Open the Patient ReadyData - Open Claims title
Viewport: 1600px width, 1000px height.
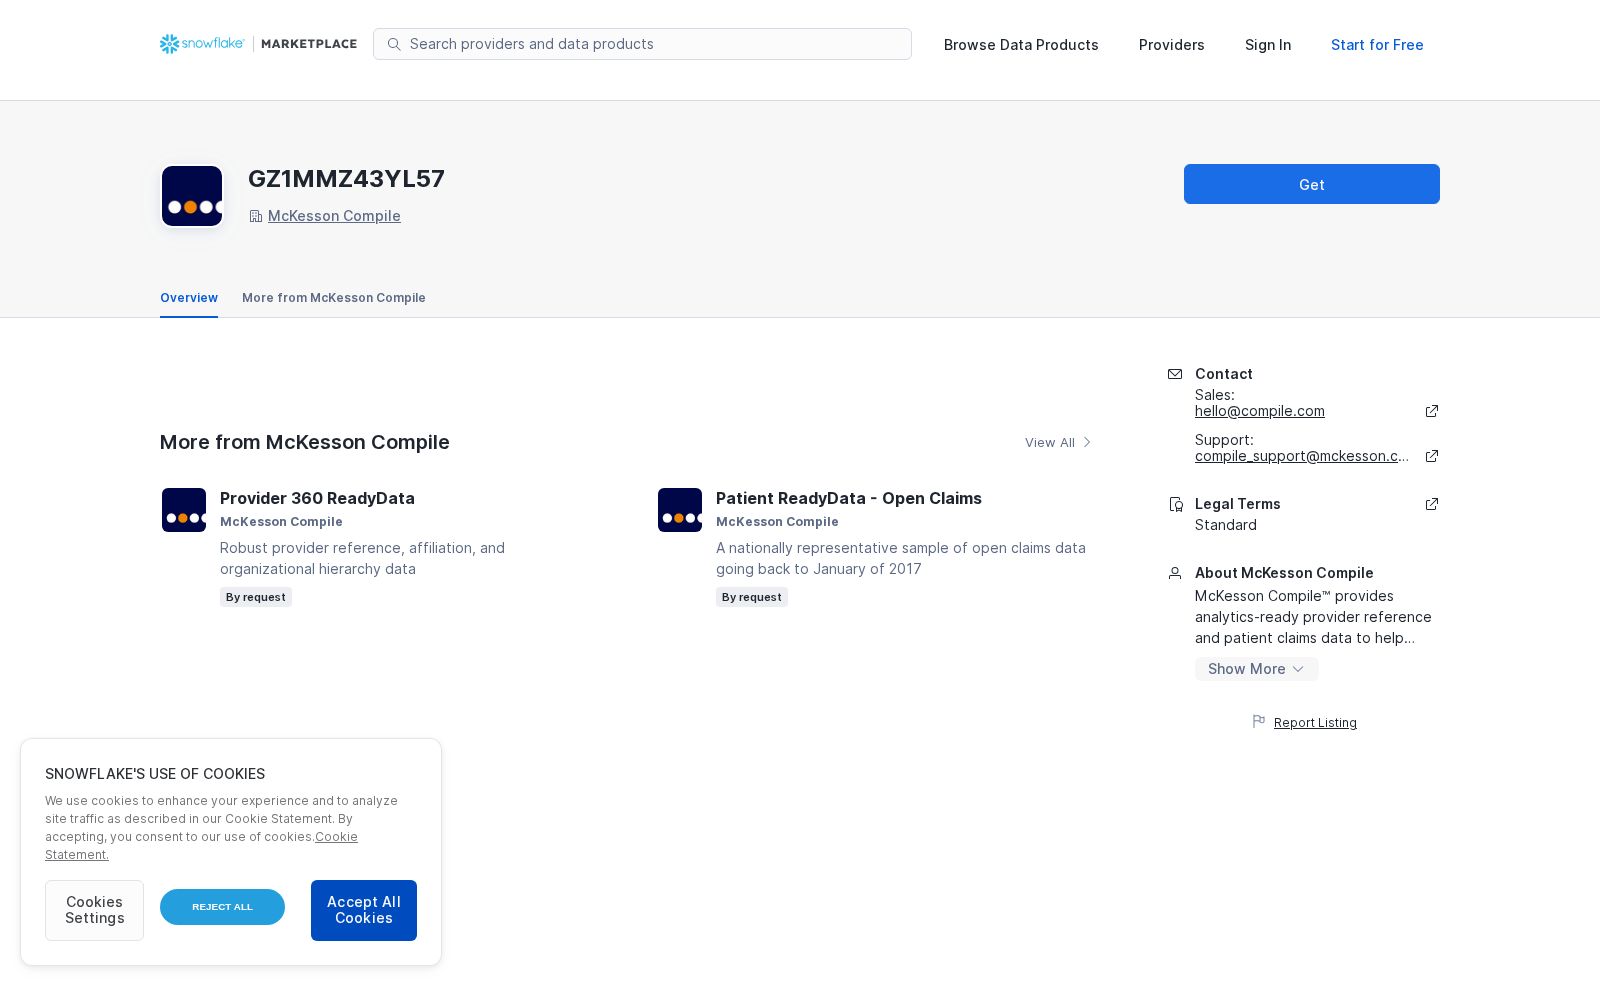[x=849, y=498]
